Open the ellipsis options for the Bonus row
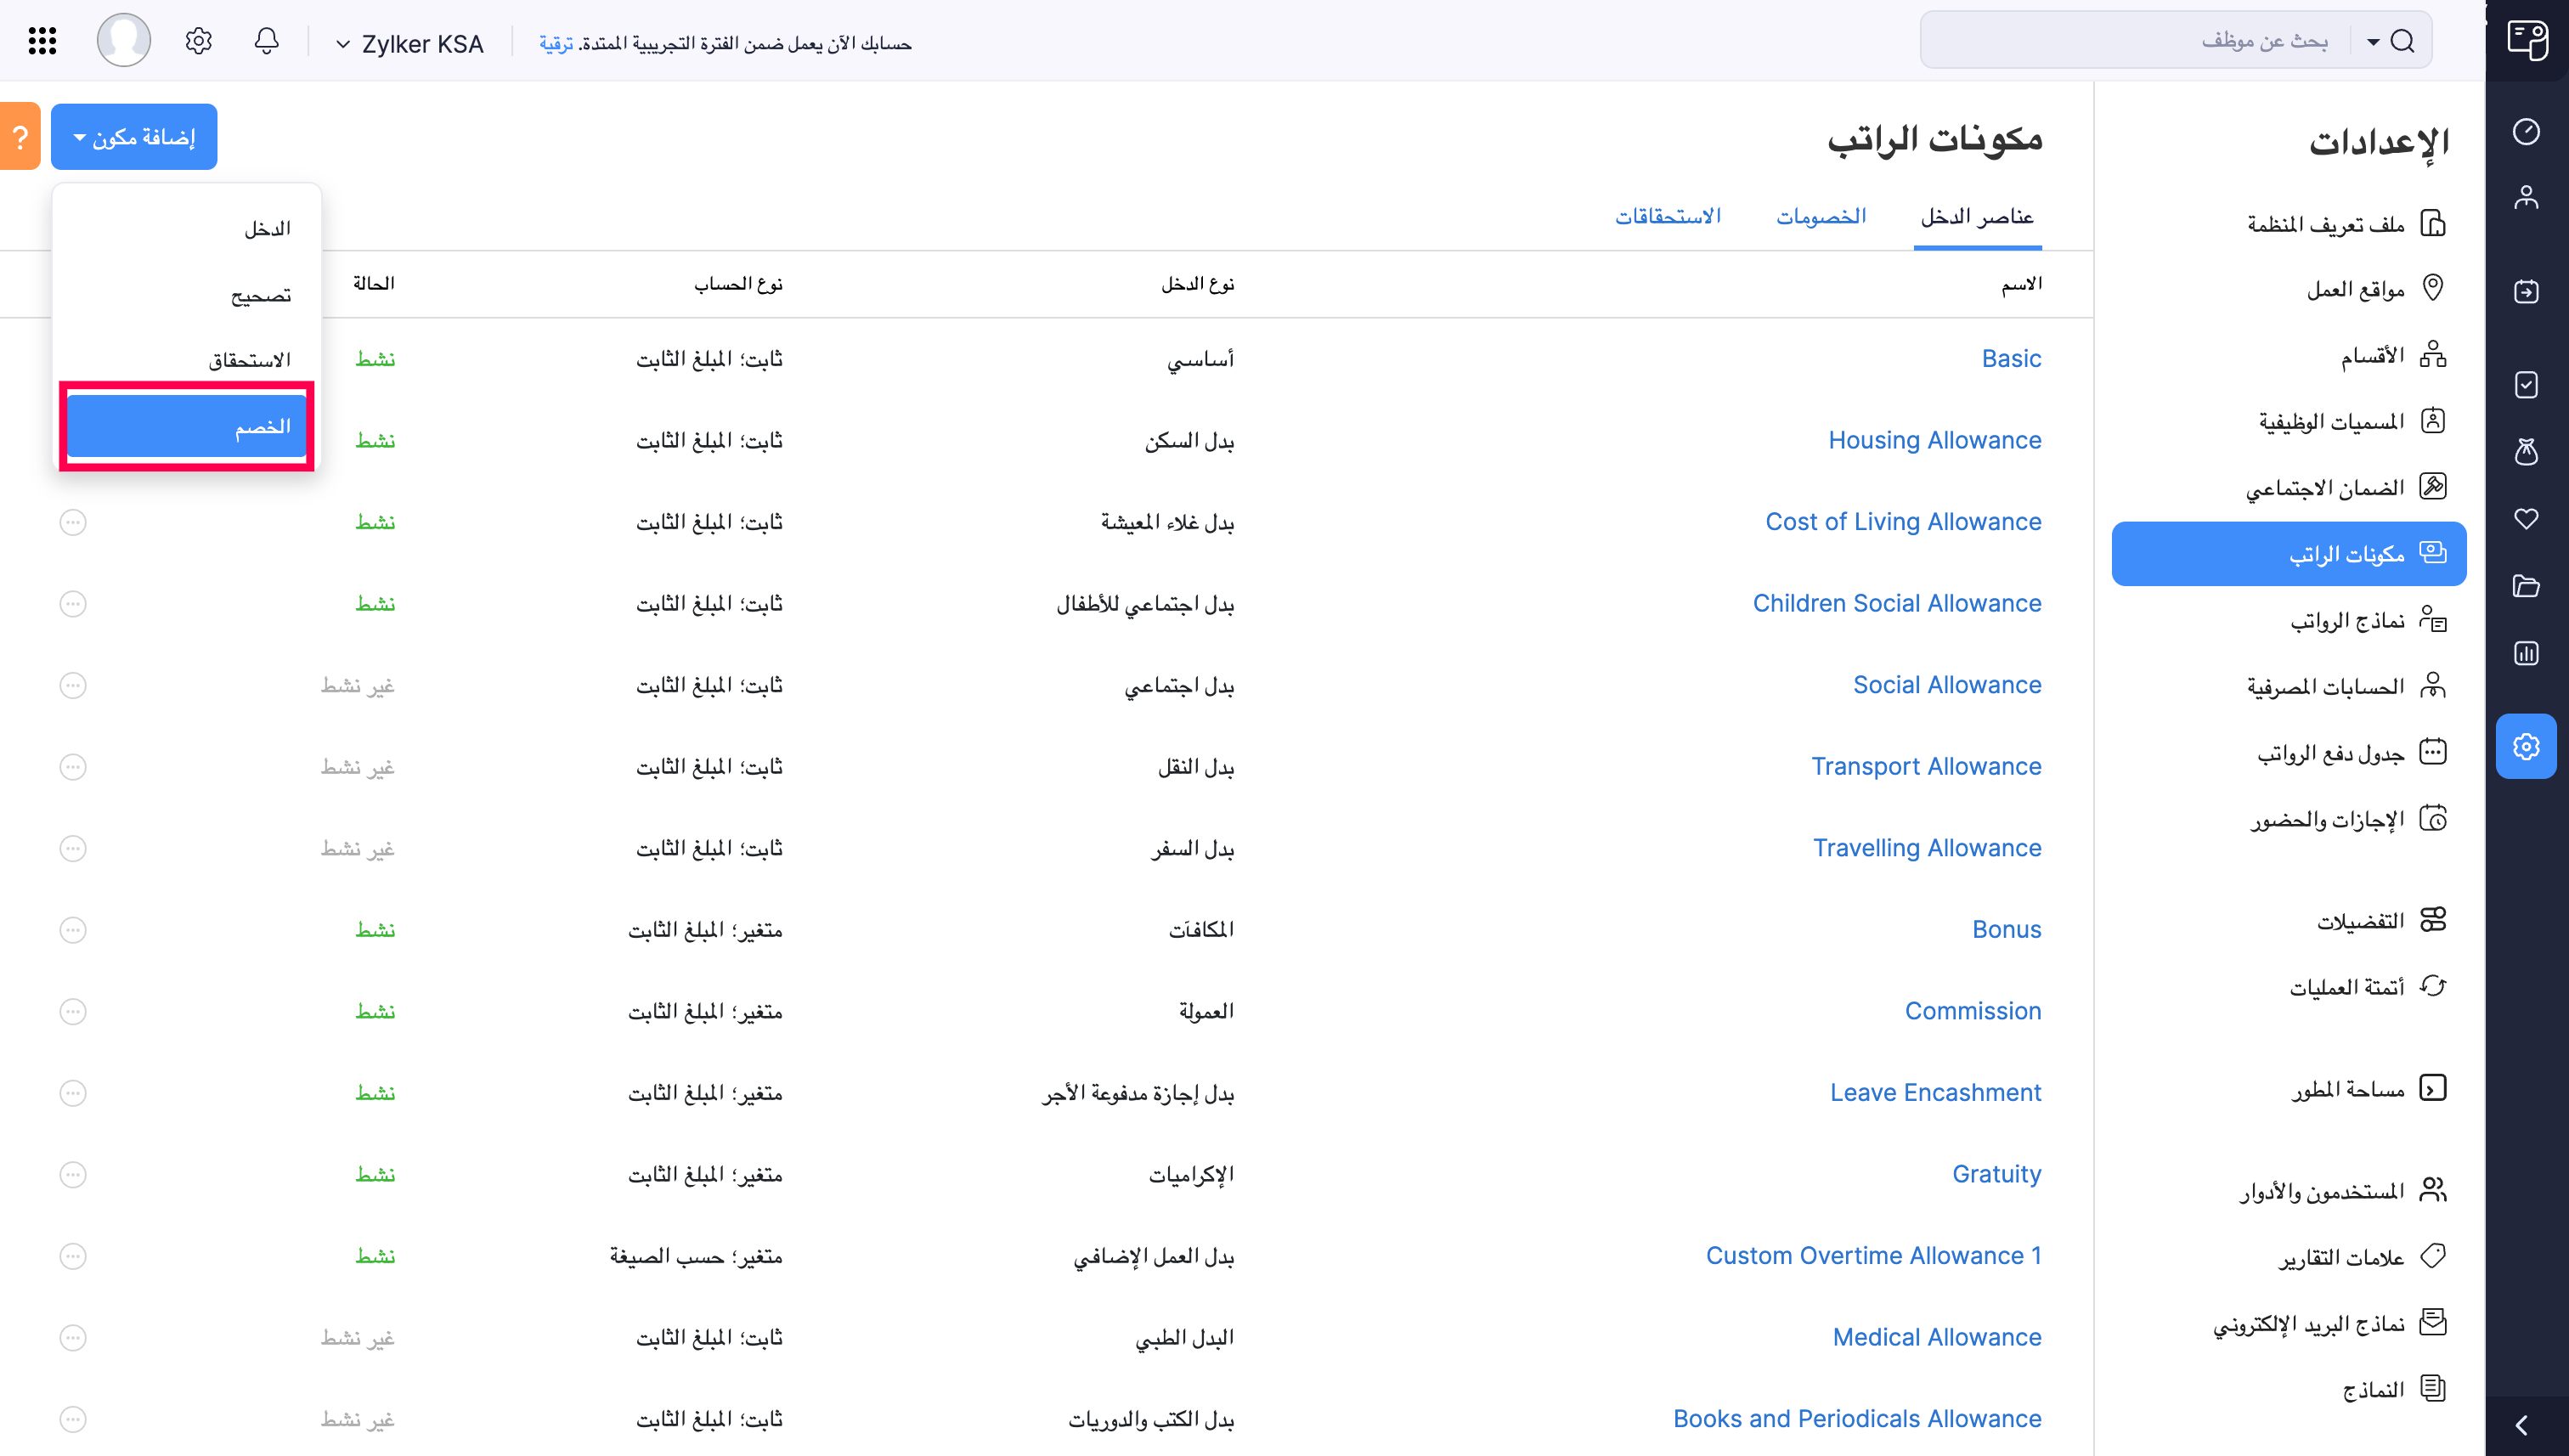The height and width of the screenshot is (1456, 2569). pos(72,929)
